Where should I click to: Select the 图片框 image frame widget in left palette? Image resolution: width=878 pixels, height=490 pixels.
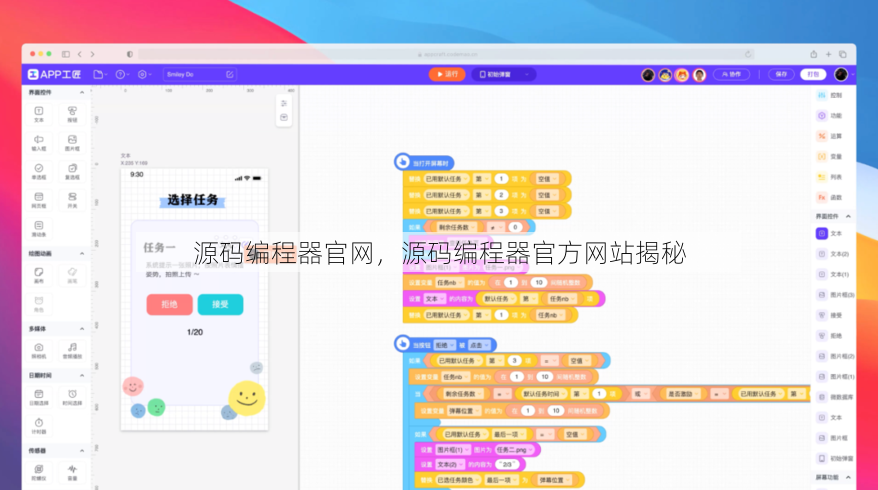pyautogui.click(x=72, y=143)
